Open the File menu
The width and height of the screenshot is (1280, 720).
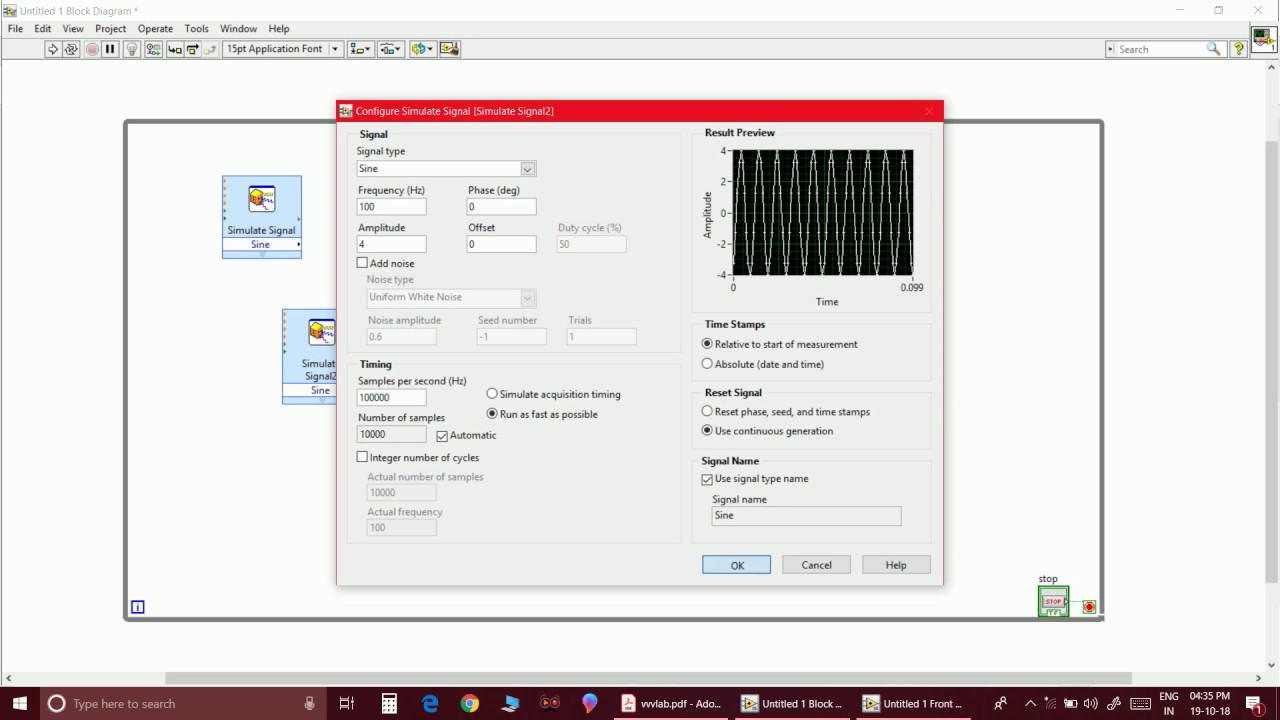click(x=16, y=29)
